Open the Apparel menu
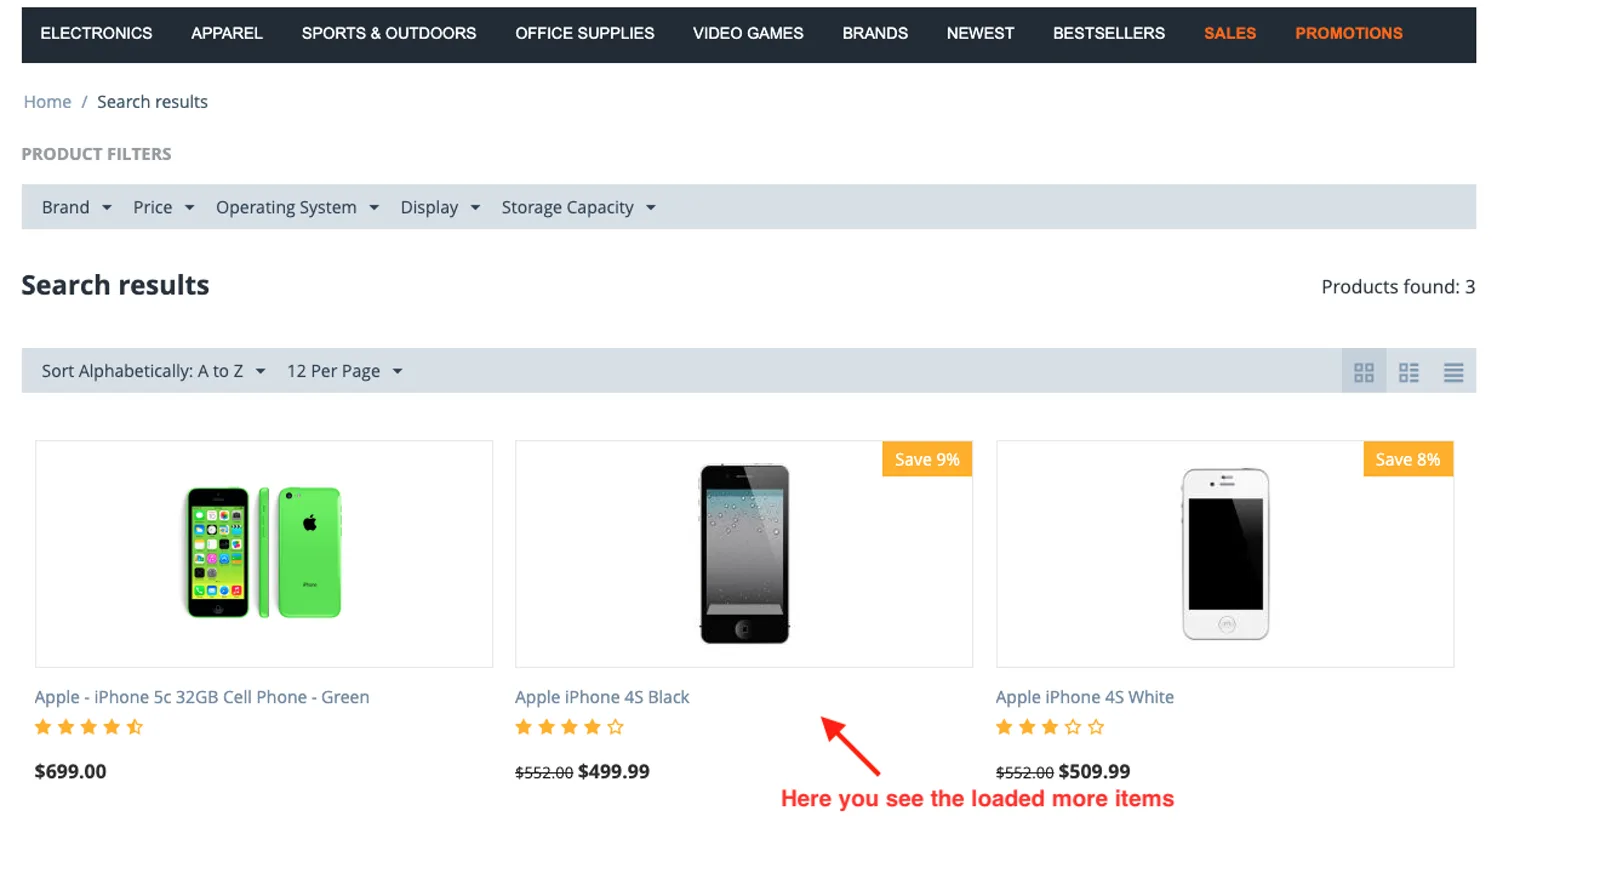This screenshot has width=1600, height=879. pyautogui.click(x=227, y=33)
